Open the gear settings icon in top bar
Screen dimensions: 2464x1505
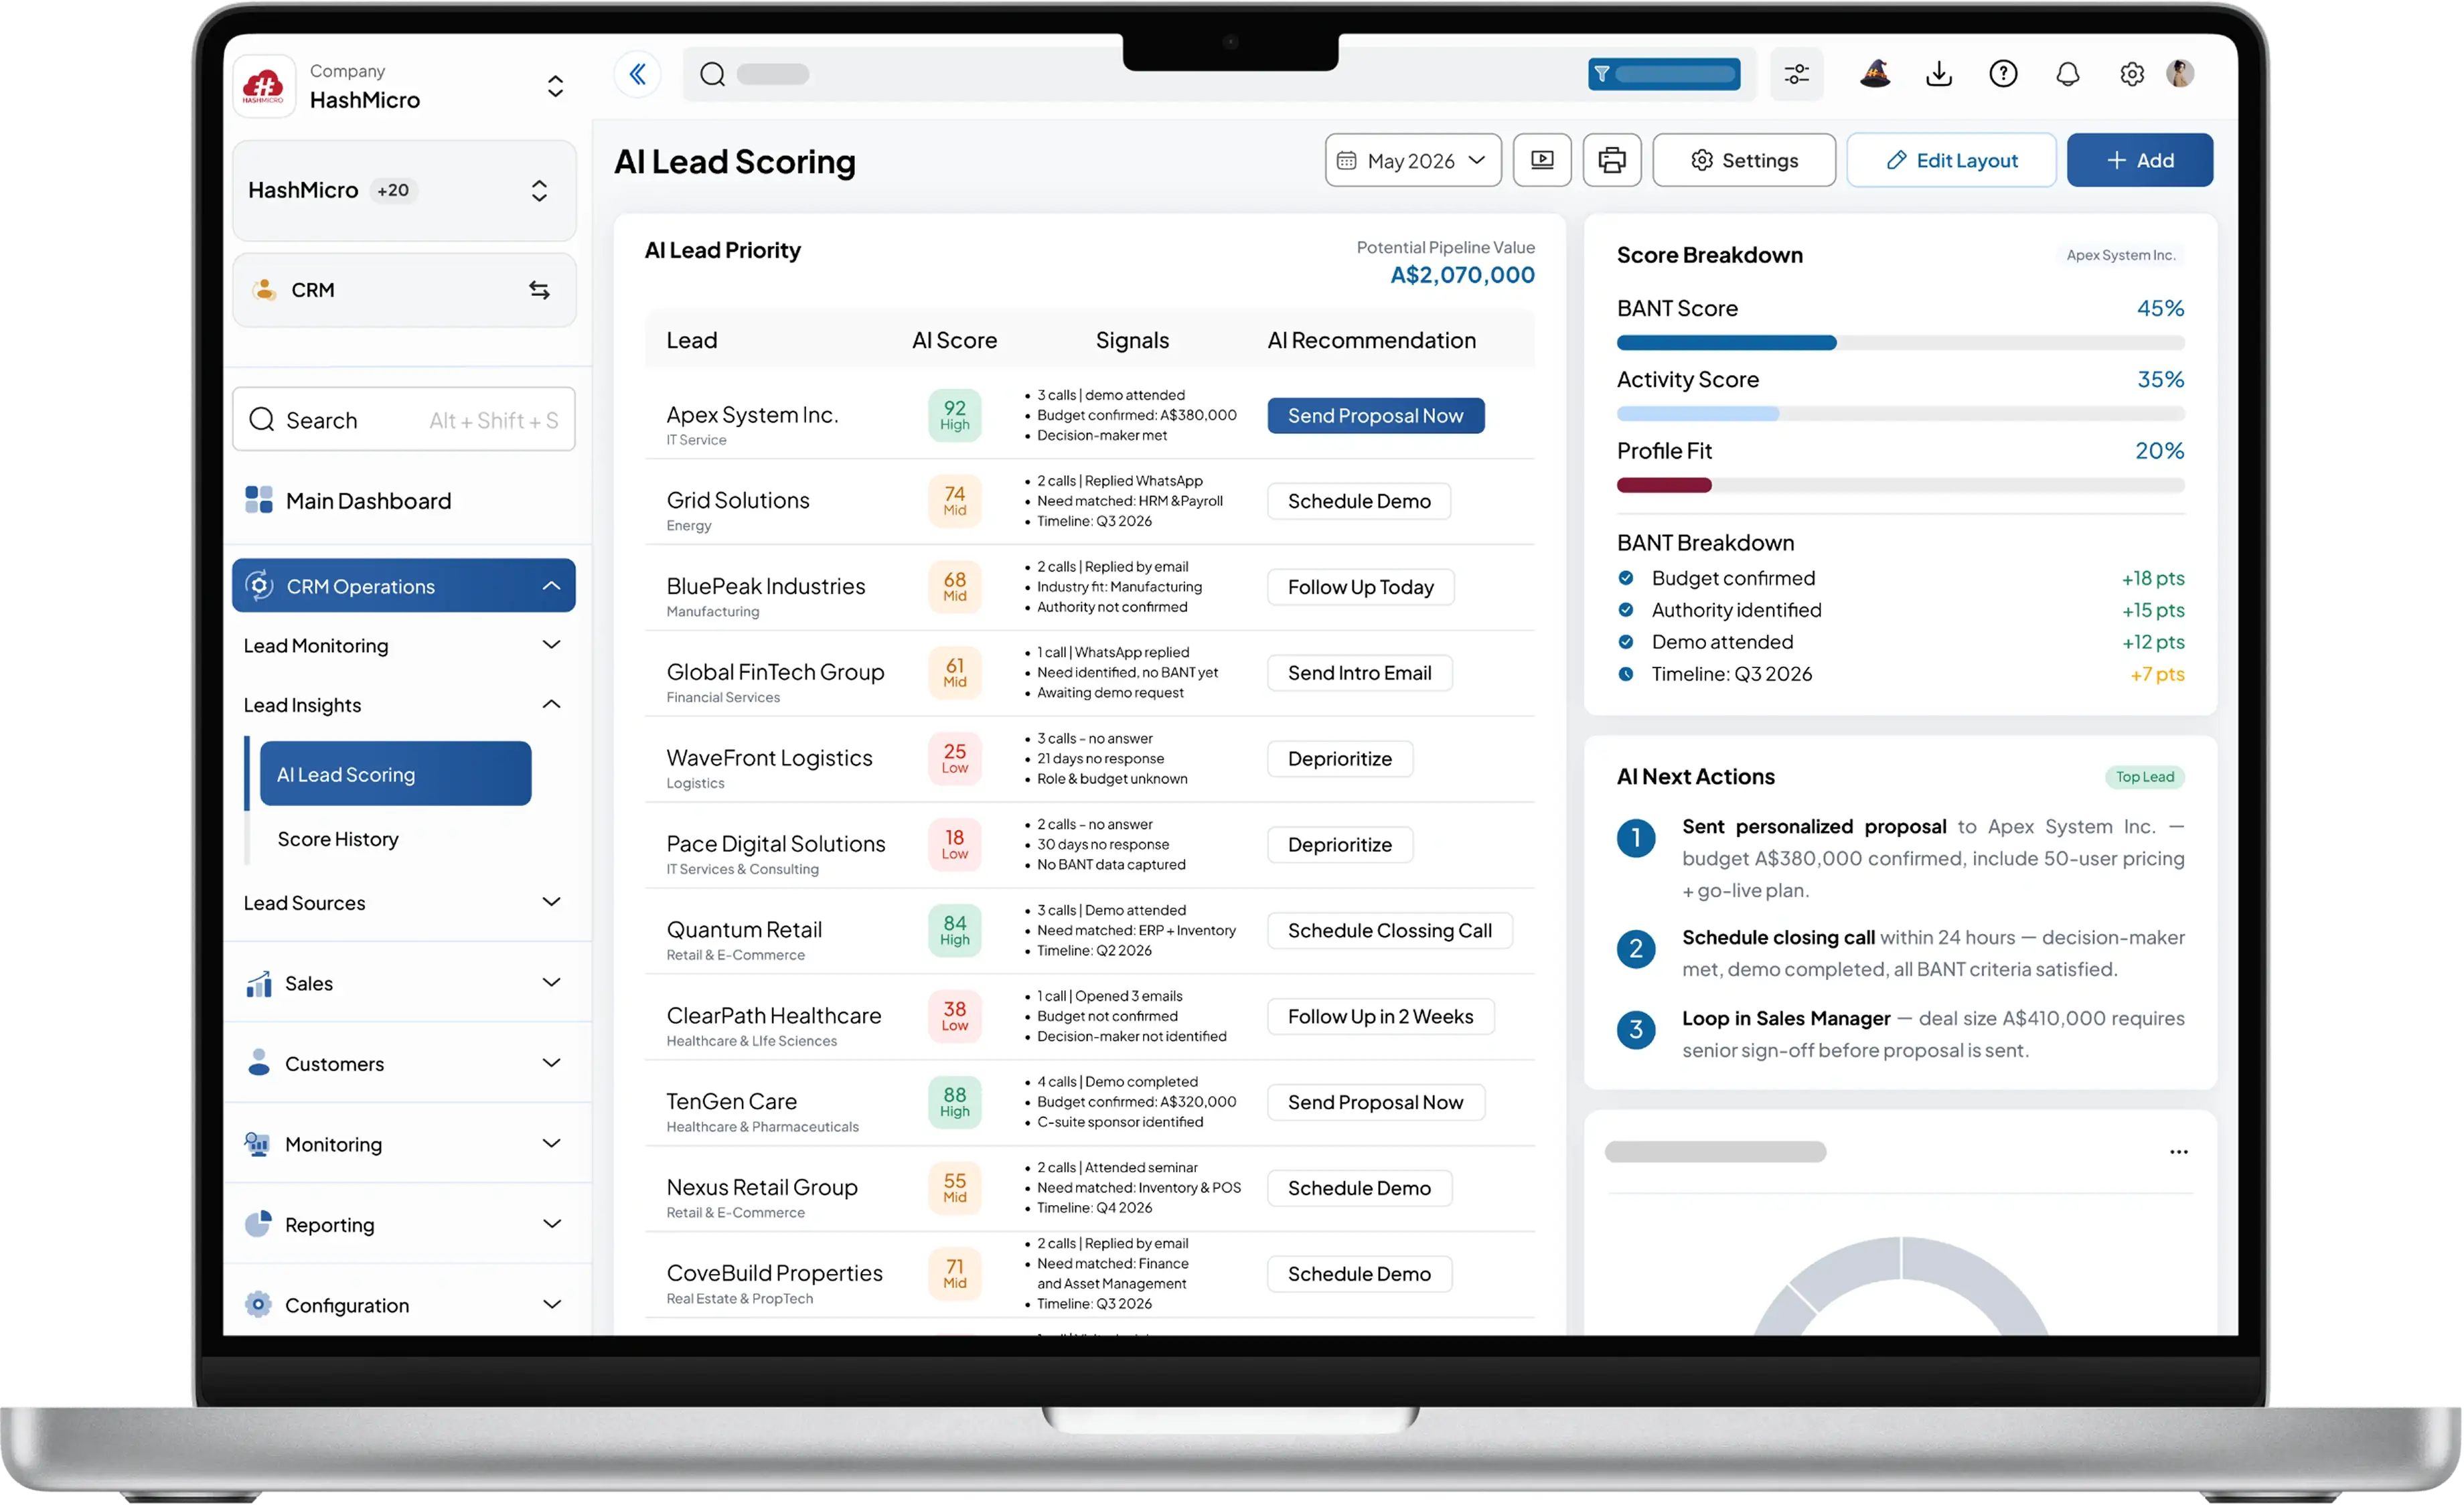[2131, 74]
